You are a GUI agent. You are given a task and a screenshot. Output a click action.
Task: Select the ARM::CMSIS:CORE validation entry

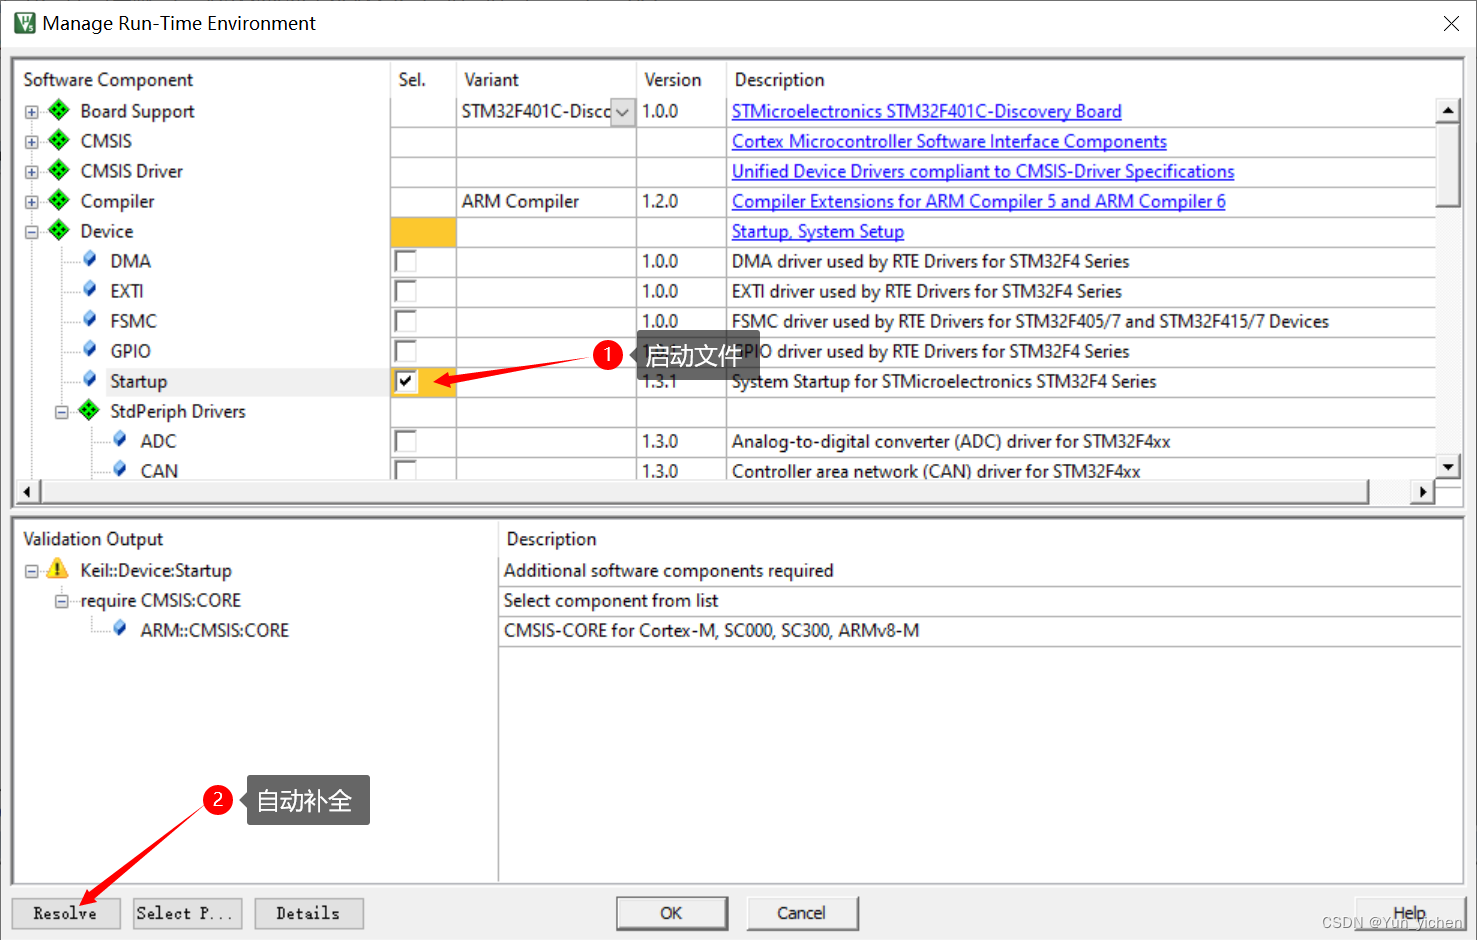click(215, 630)
